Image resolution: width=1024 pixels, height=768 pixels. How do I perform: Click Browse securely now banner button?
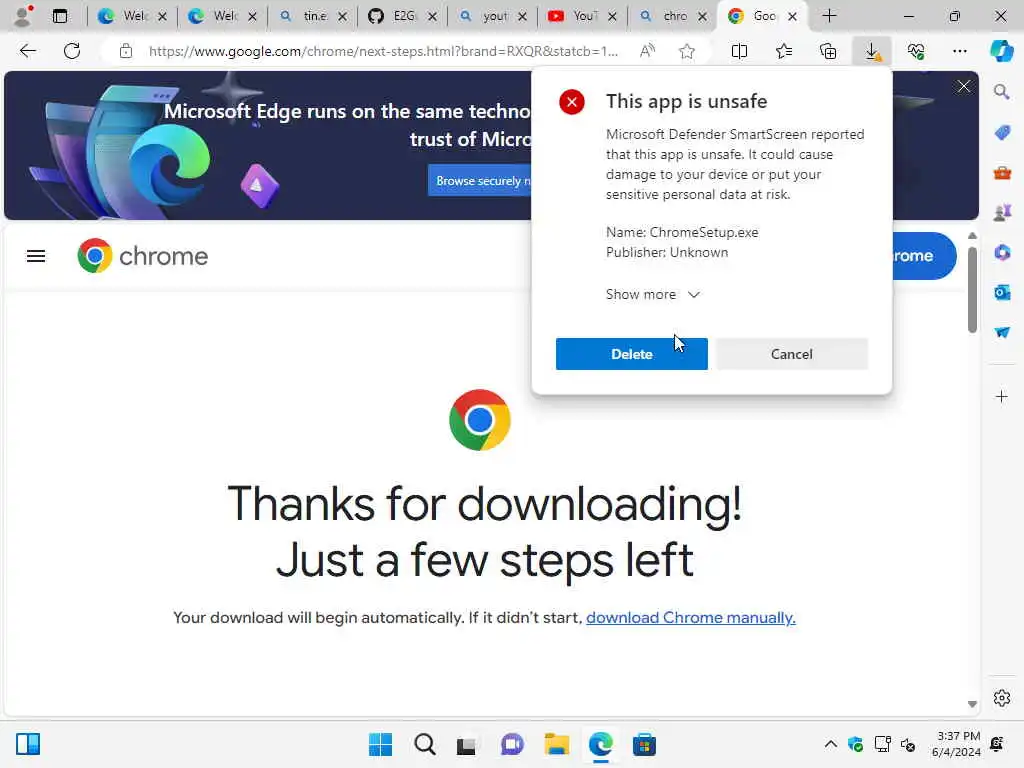[x=480, y=181]
